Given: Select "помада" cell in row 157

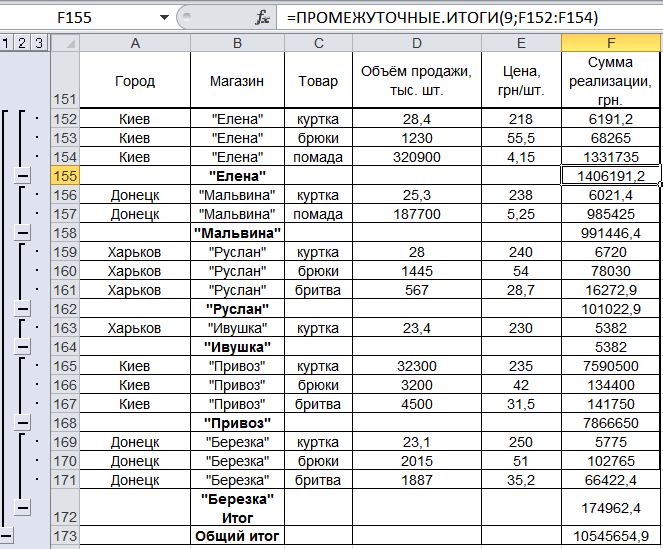Looking at the screenshot, I should click(x=318, y=214).
